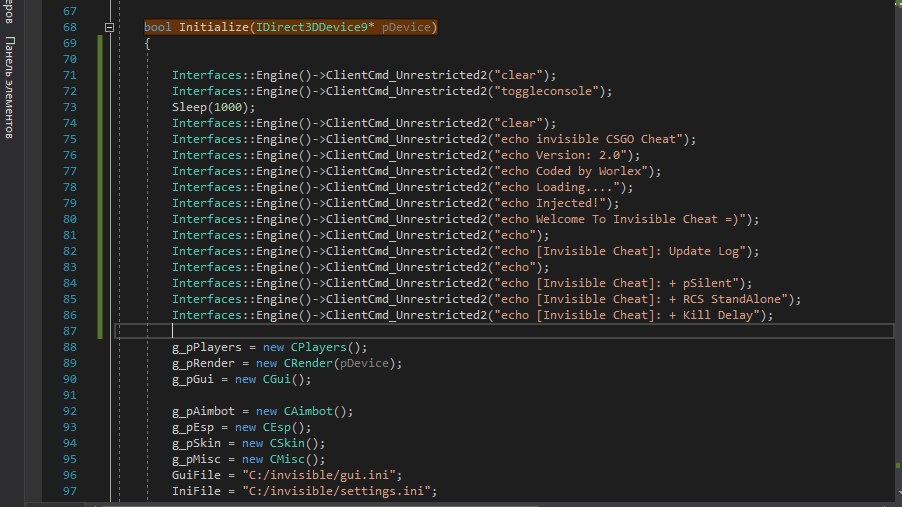Click "echo Welcome To Invisible Cheat =)" string
Image resolution: width=902 pixels, height=507 pixels.
[x=620, y=219]
